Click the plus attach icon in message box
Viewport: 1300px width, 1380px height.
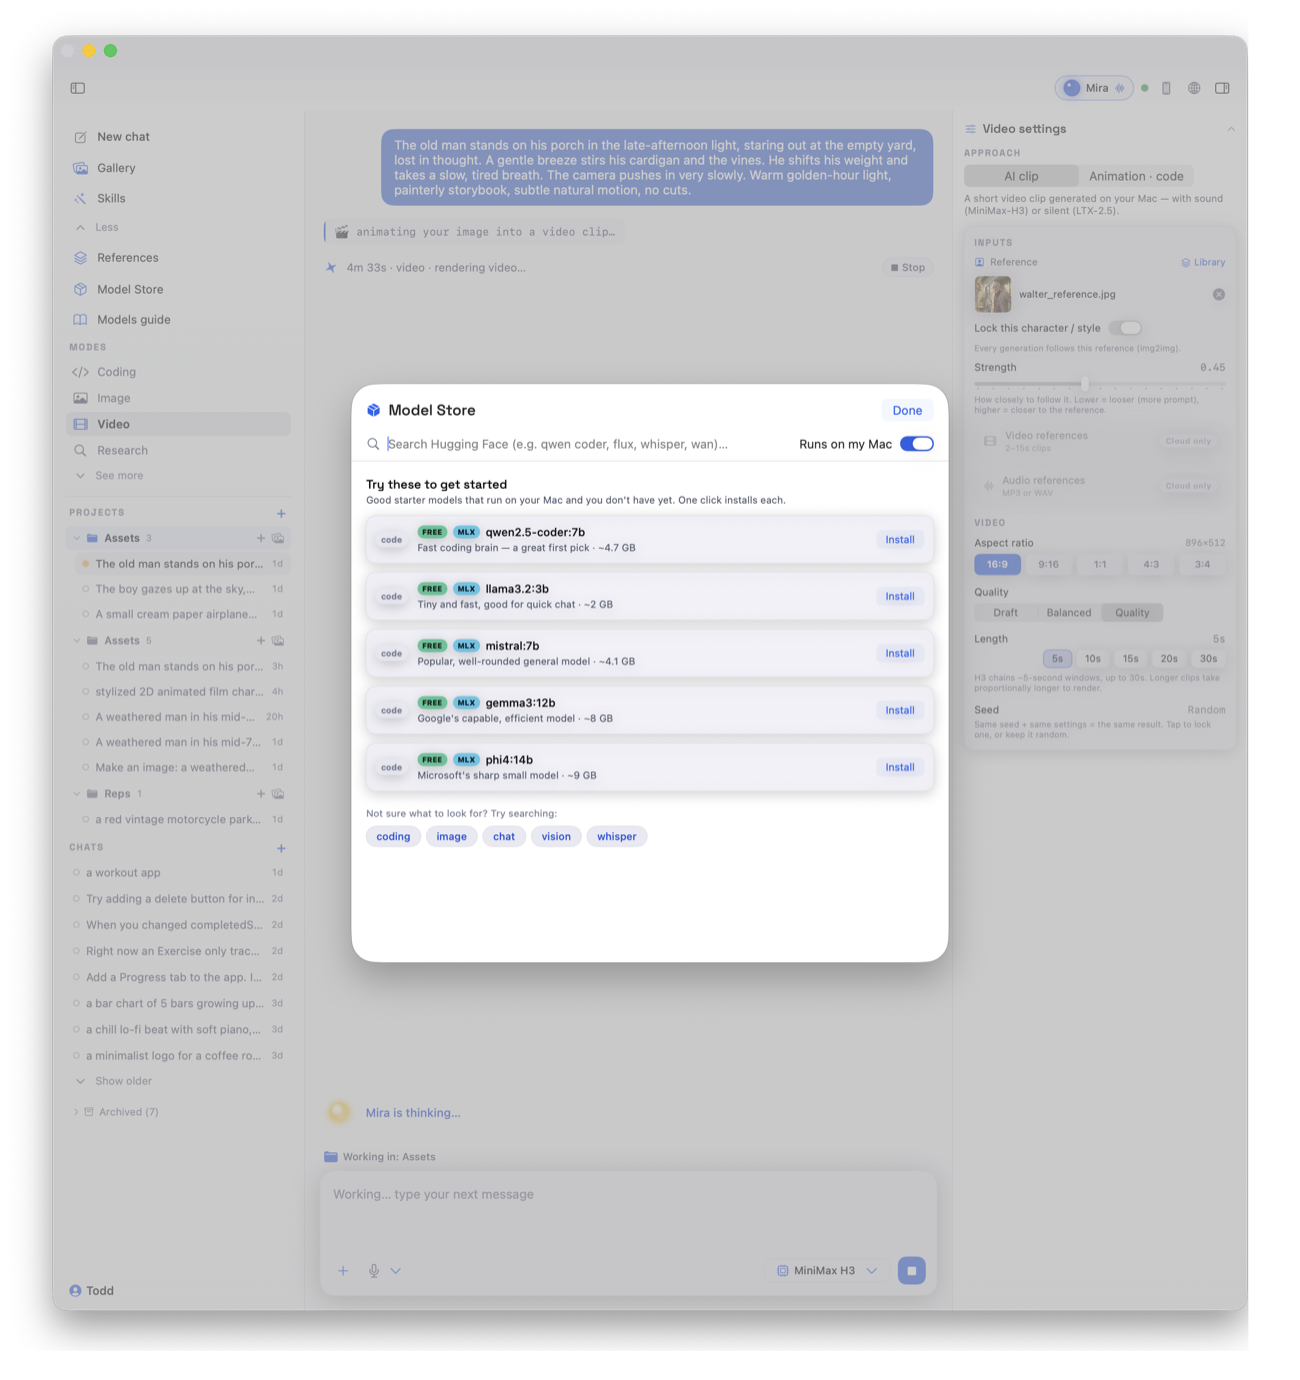point(343,1270)
